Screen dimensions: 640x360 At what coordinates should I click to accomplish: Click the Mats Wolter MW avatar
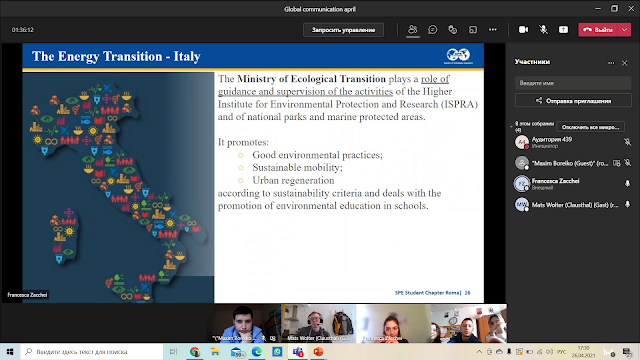point(522,204)
